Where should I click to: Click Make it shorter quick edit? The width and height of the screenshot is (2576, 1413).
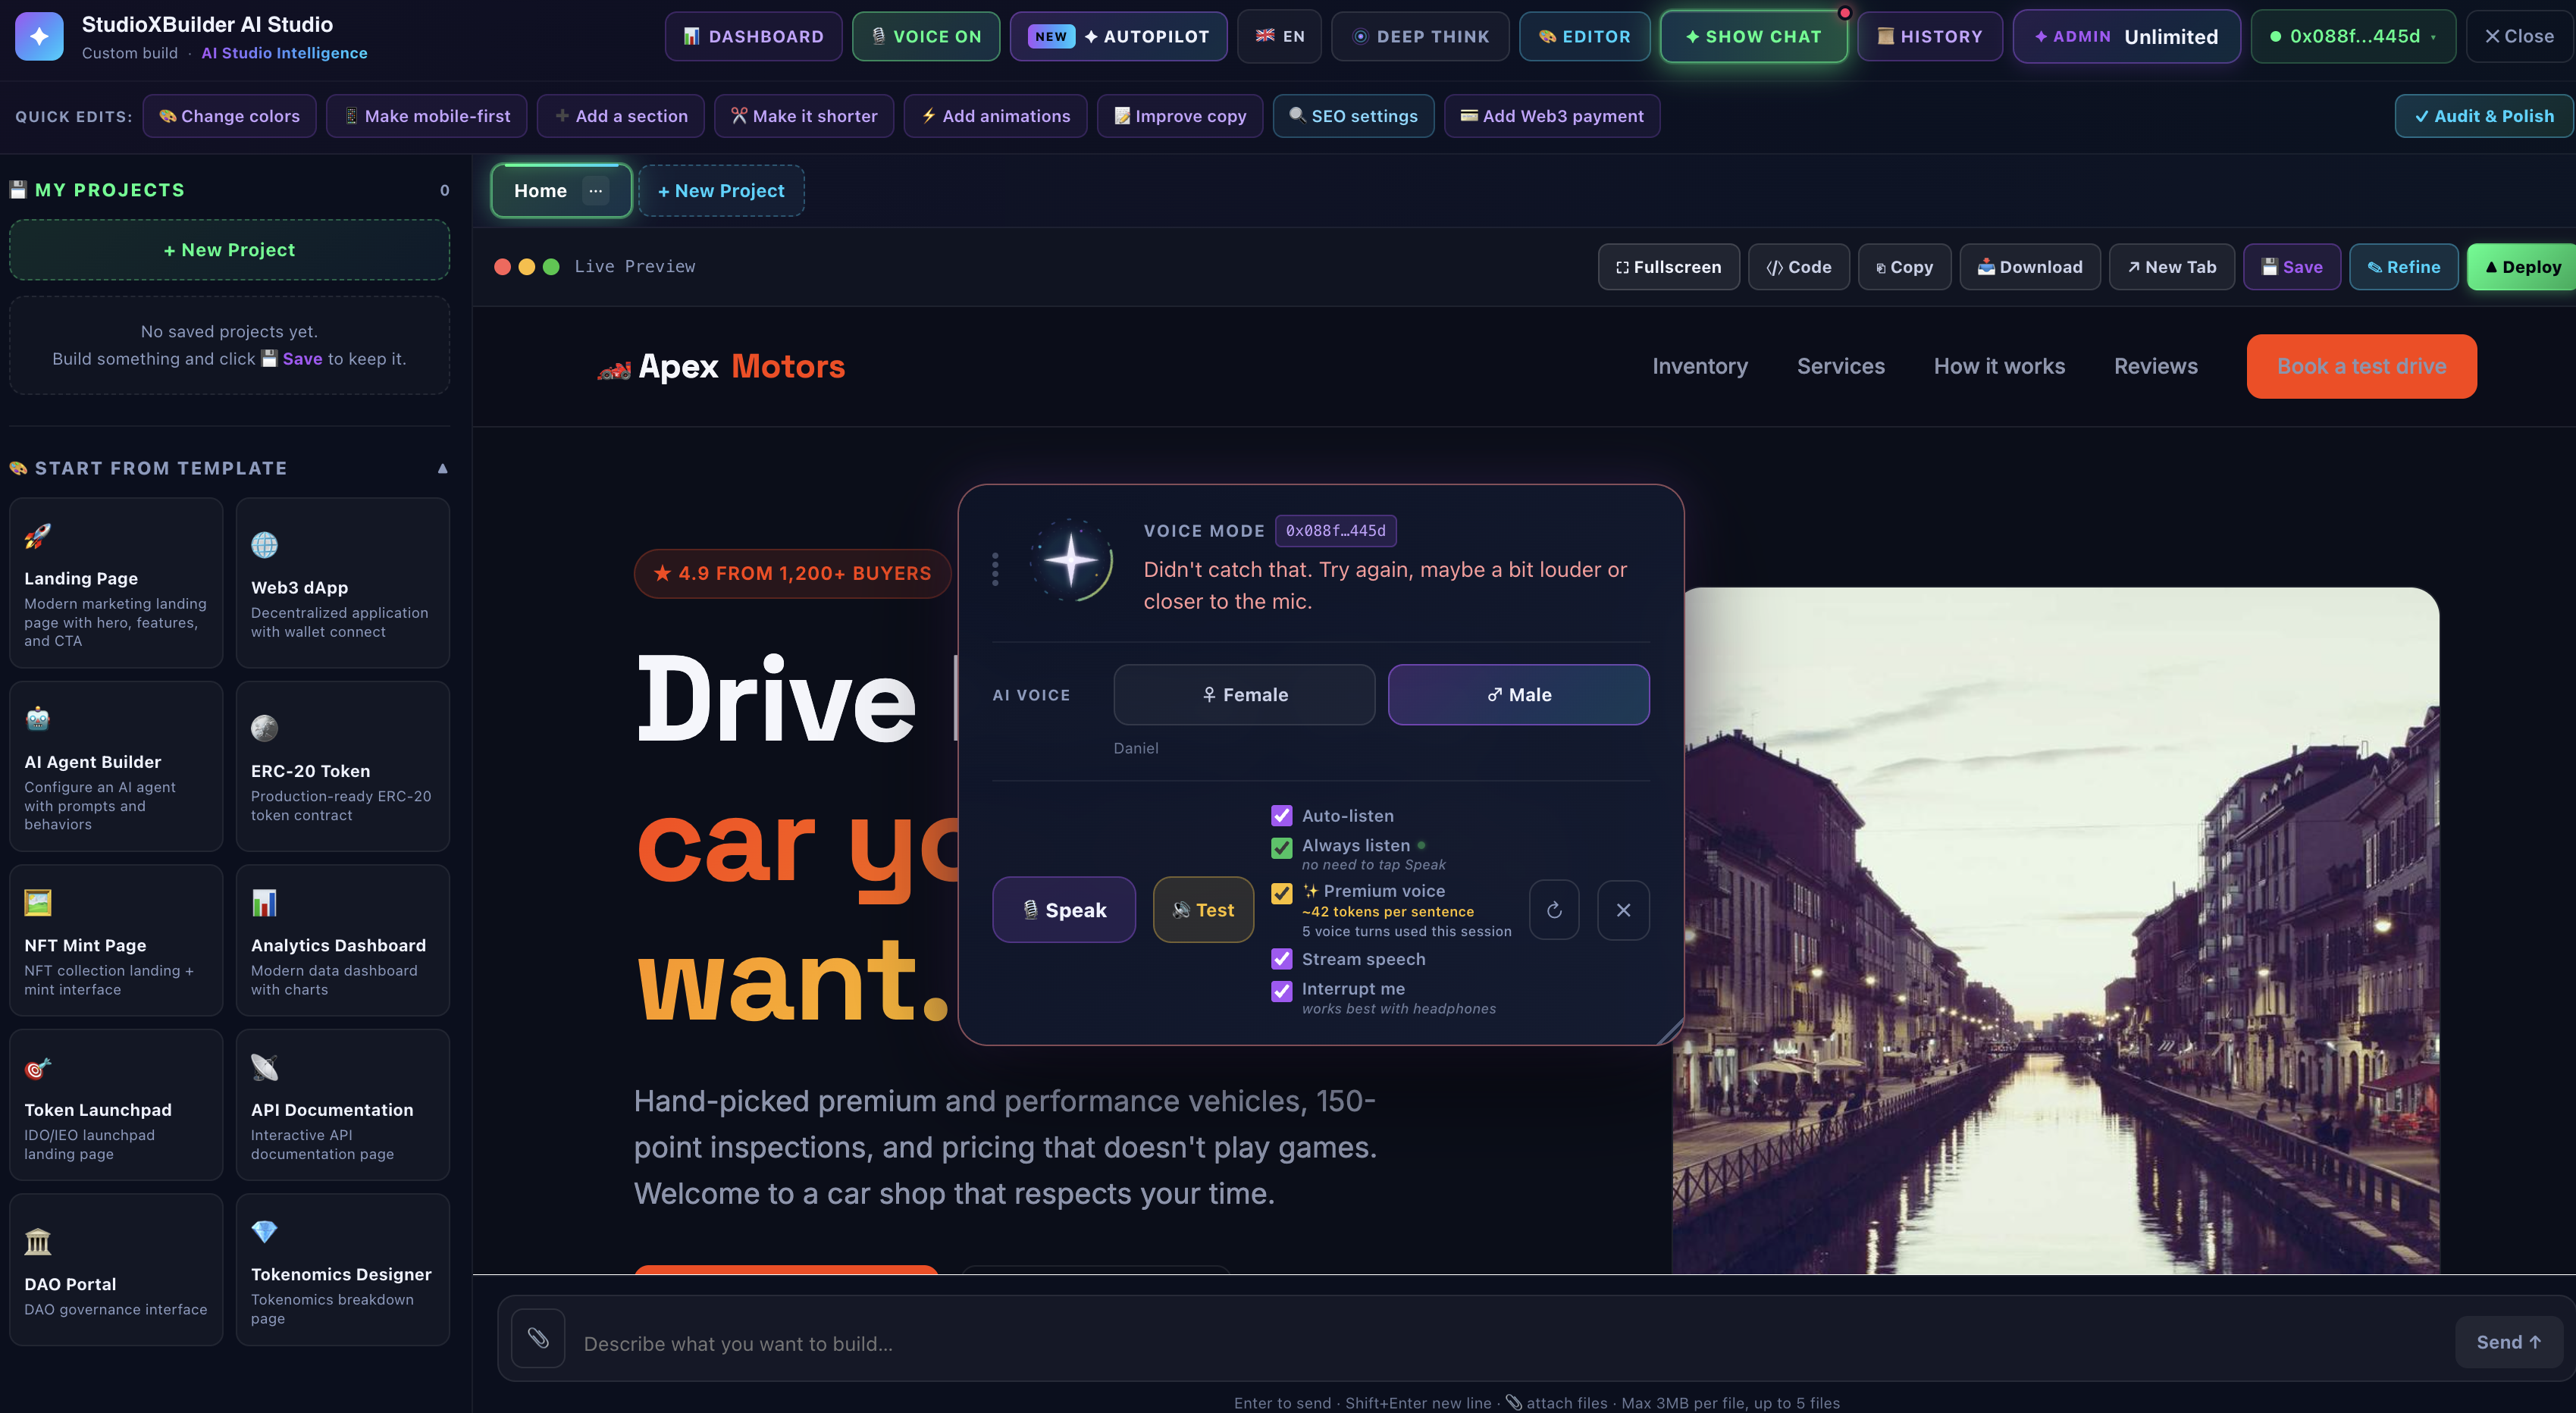804,116
